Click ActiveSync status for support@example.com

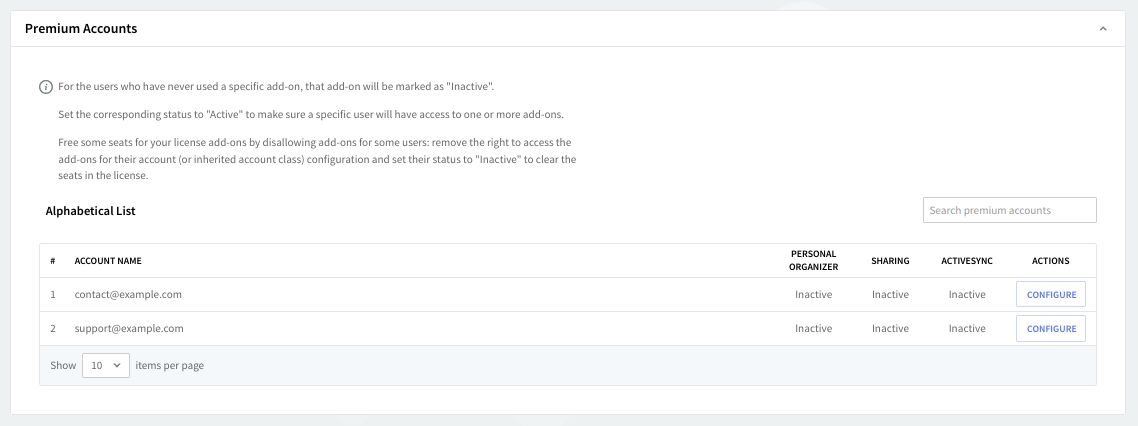coord(967,329)
